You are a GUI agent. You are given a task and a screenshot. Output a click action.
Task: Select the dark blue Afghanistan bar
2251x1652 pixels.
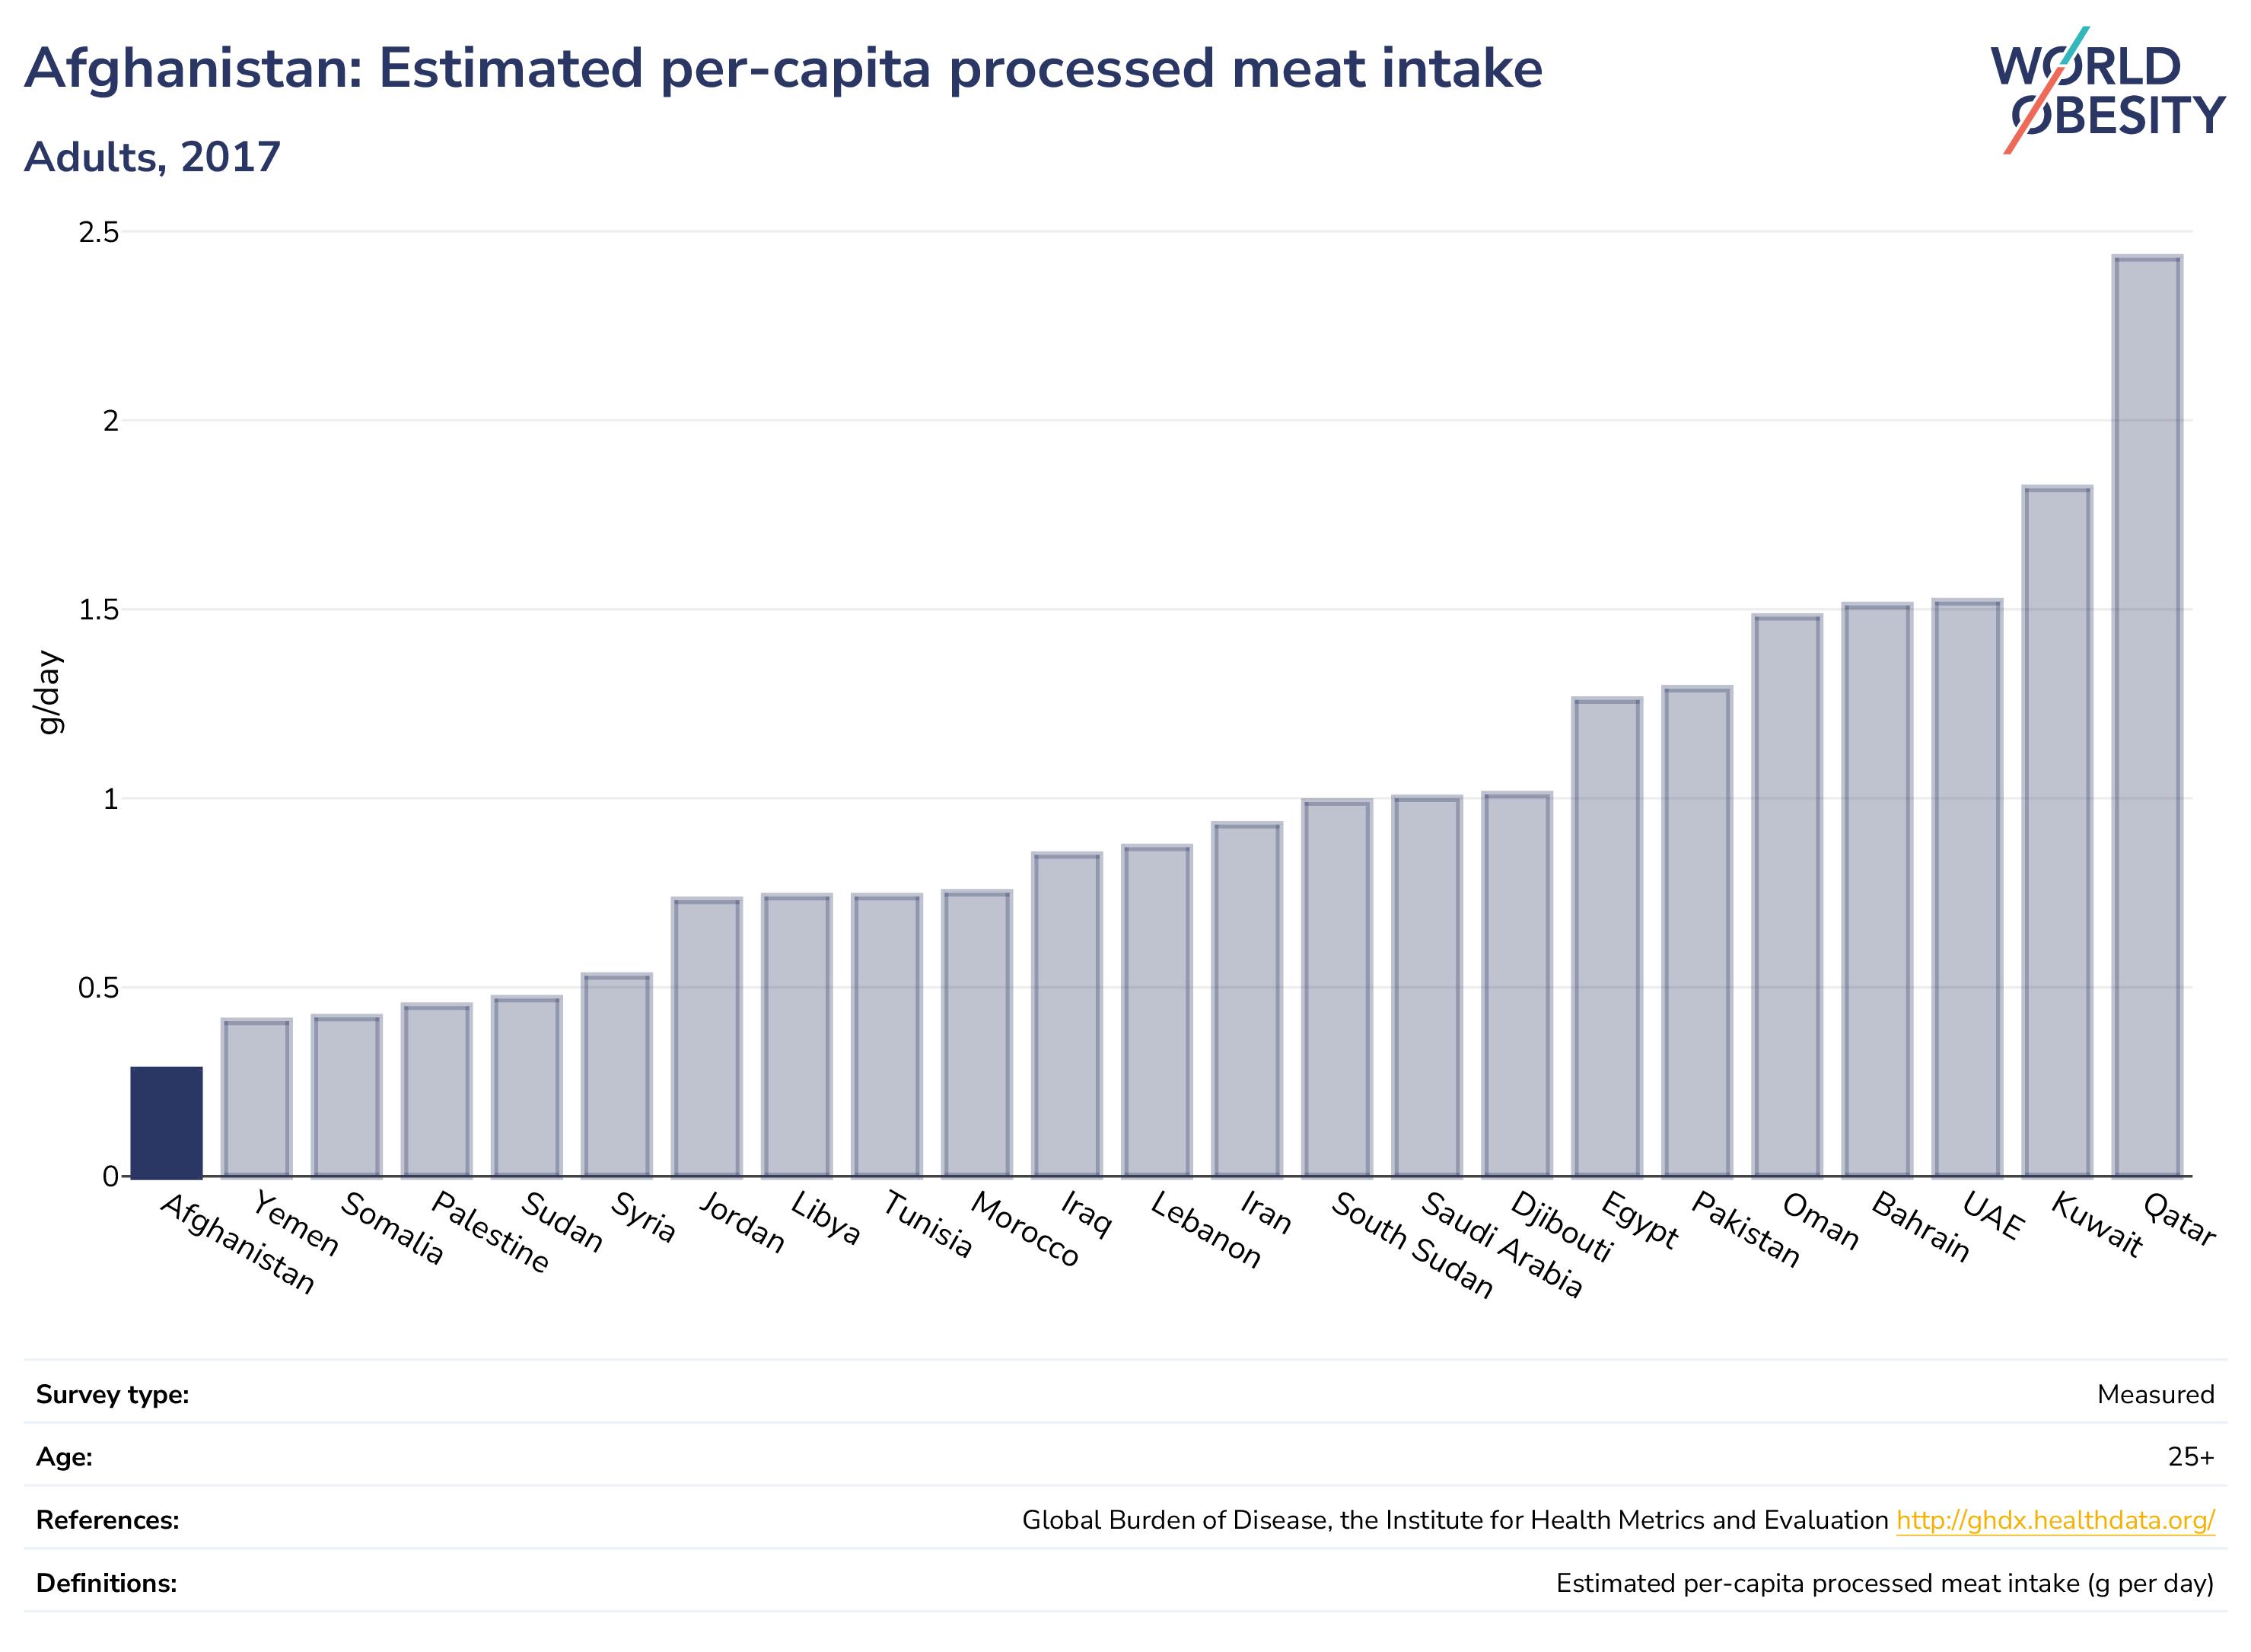coord(167,1122)
